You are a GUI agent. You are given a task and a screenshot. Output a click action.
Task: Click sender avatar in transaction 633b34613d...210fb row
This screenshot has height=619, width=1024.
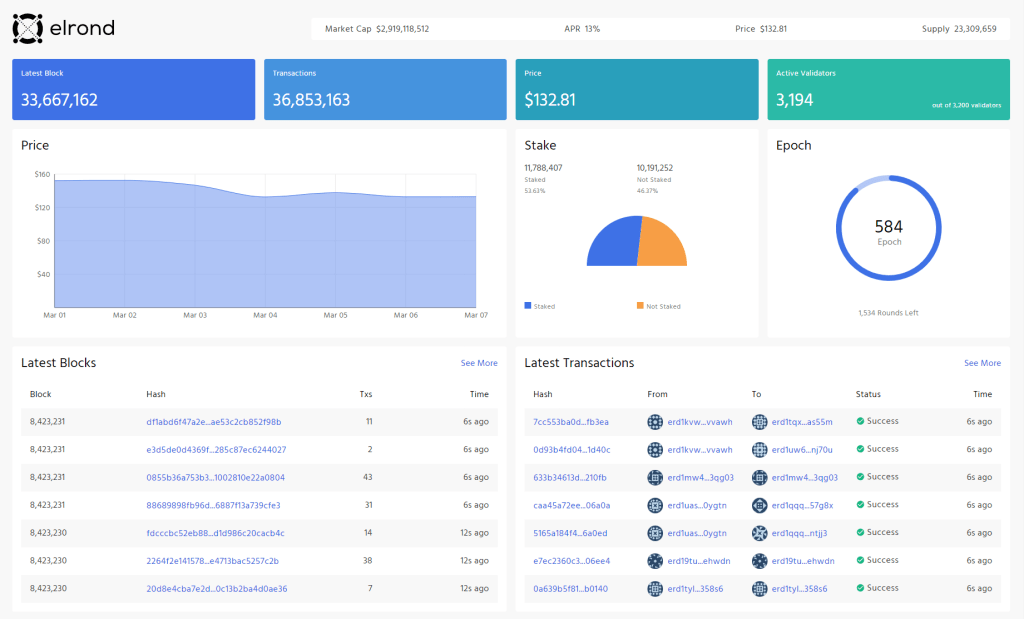click(656, 477)
